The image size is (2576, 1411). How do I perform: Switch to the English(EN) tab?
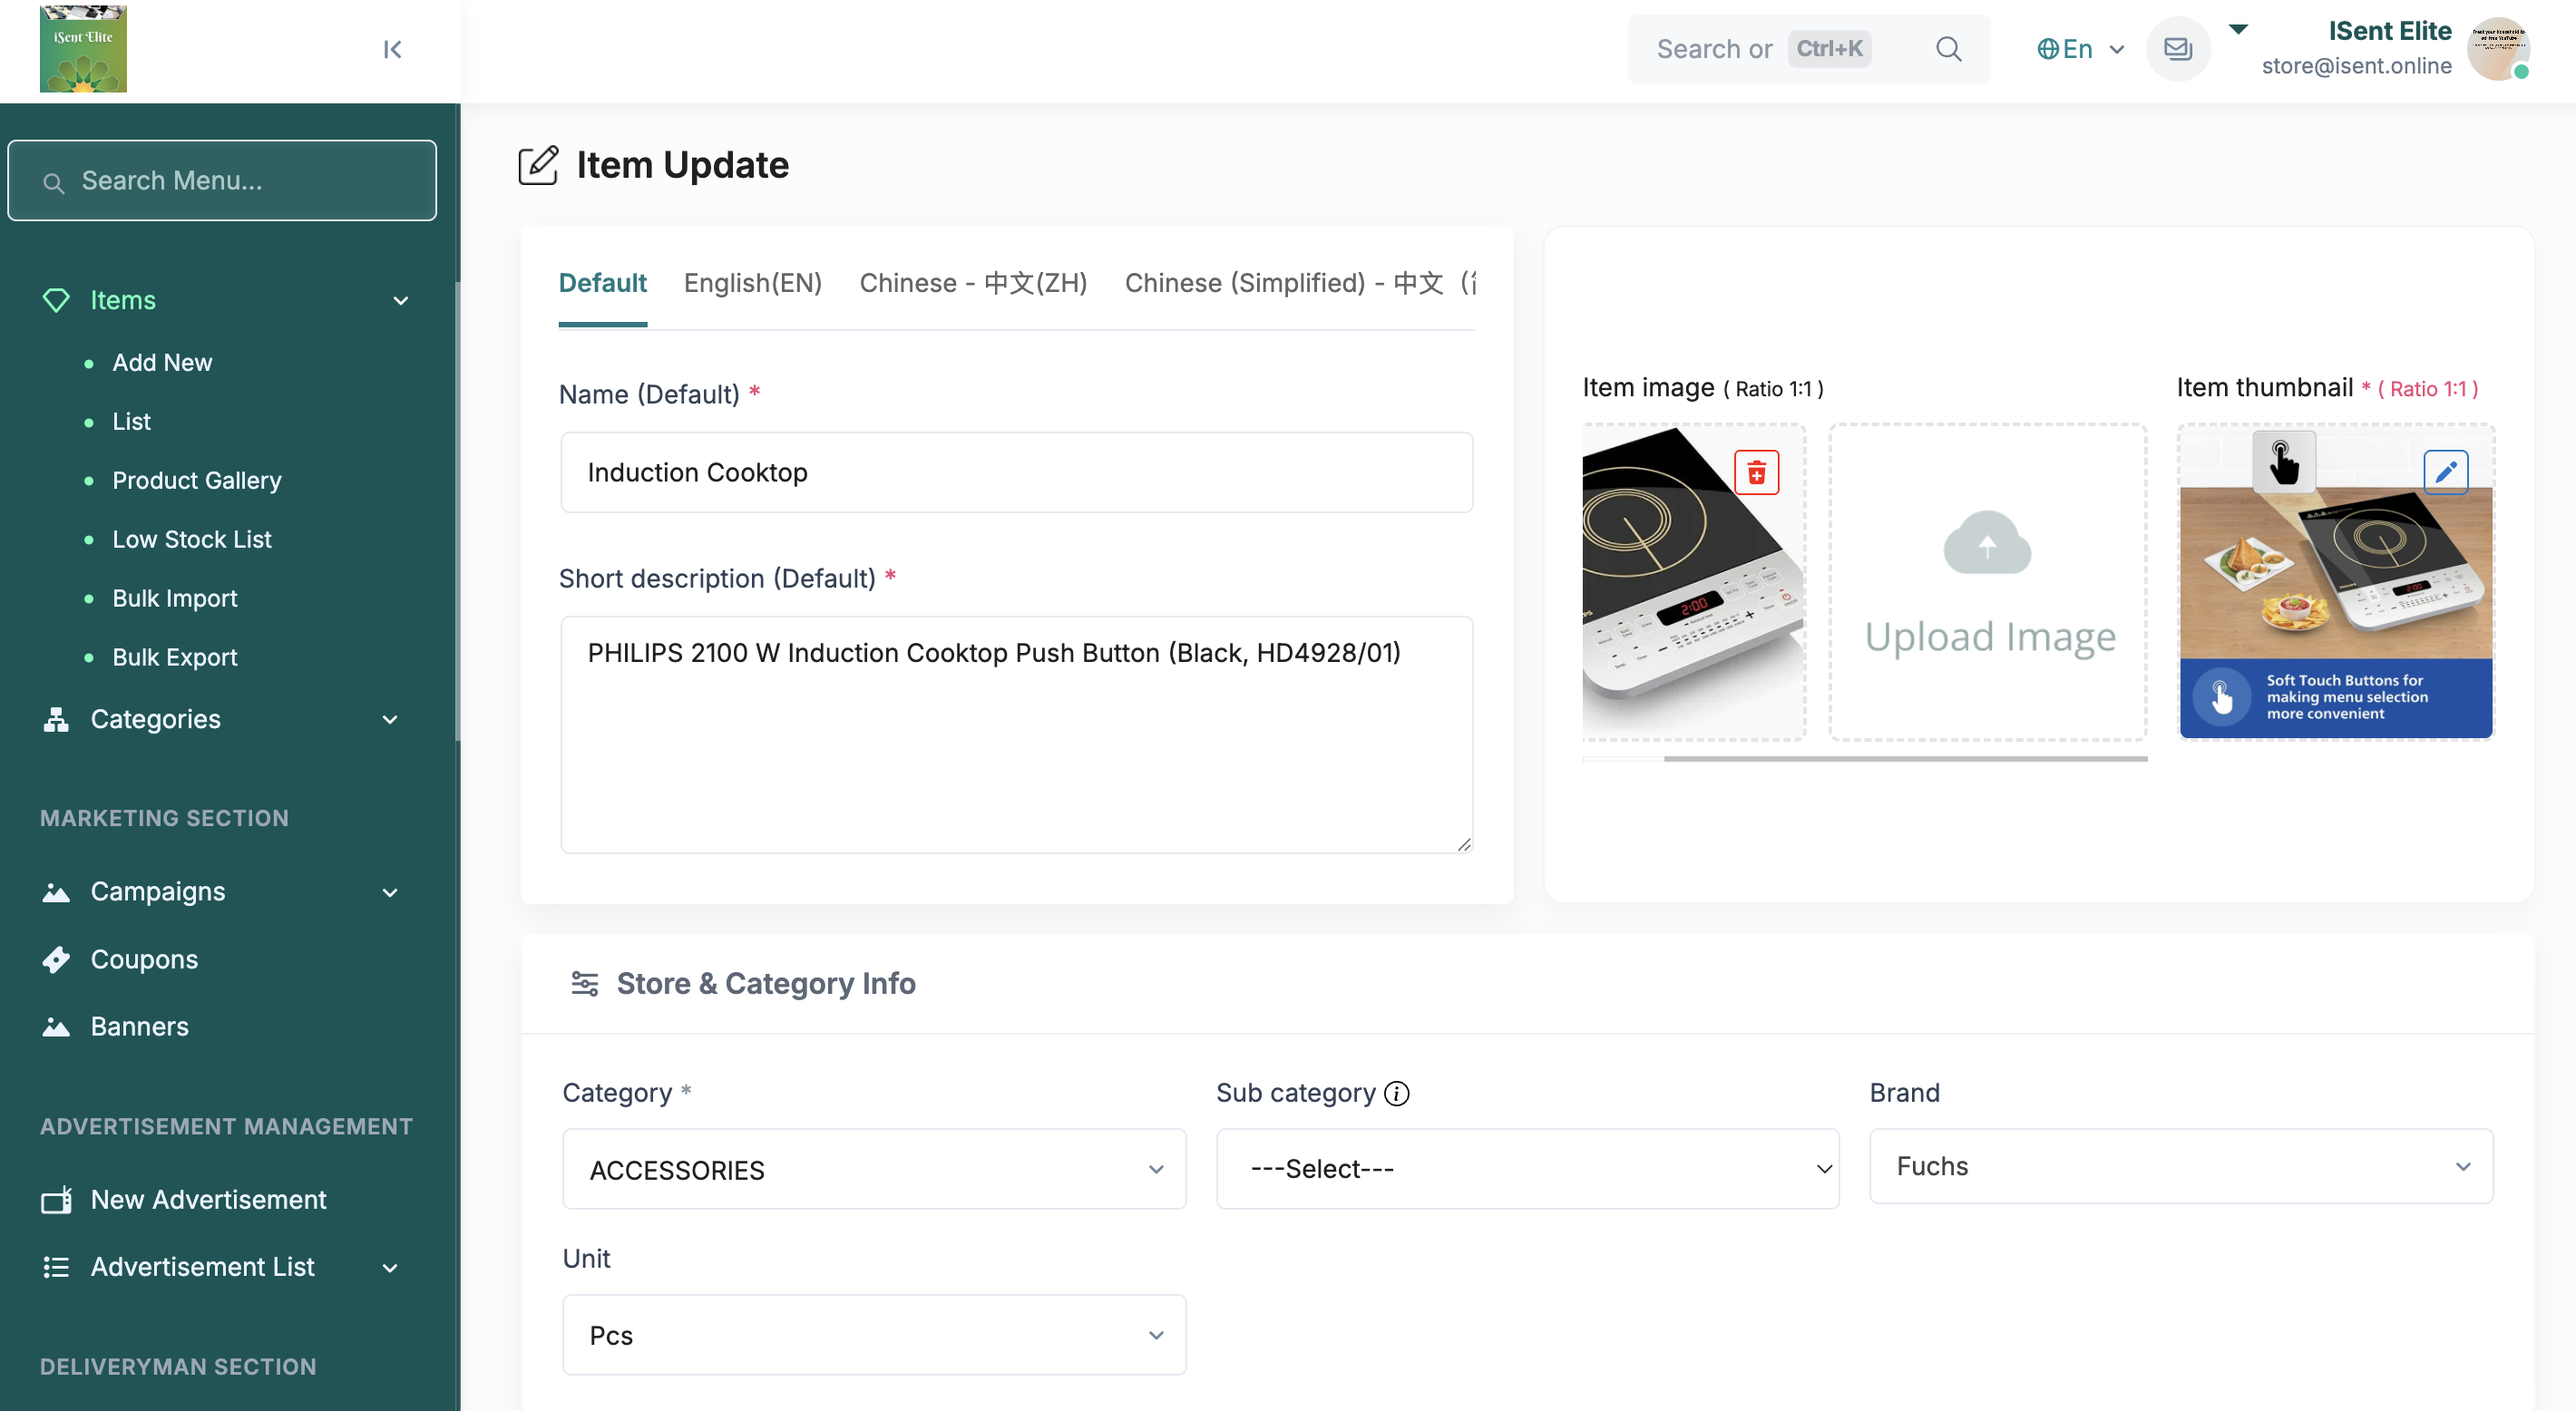(x=752, y=283)
